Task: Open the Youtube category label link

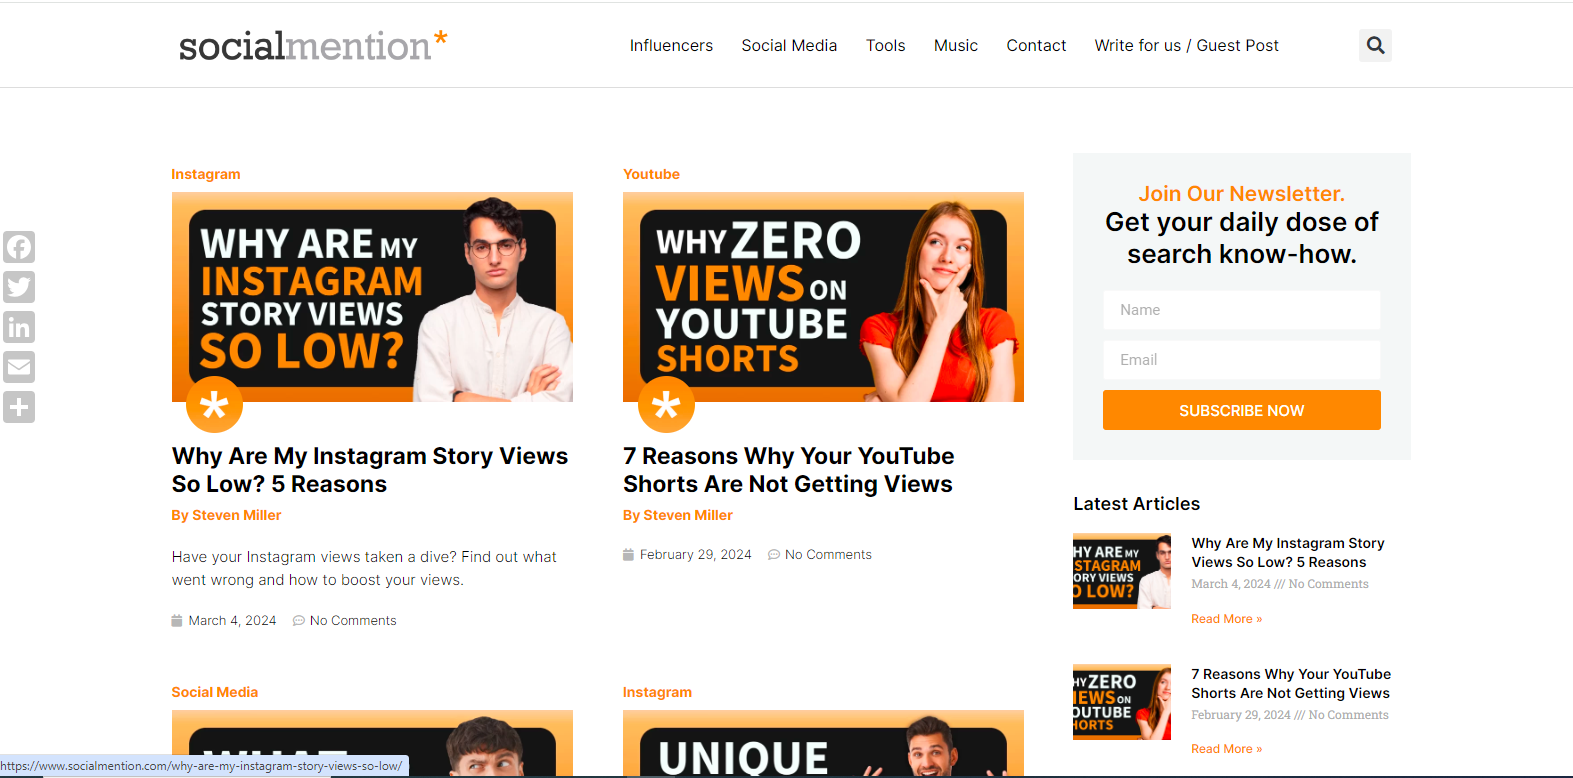Action: tap(651, 174)
